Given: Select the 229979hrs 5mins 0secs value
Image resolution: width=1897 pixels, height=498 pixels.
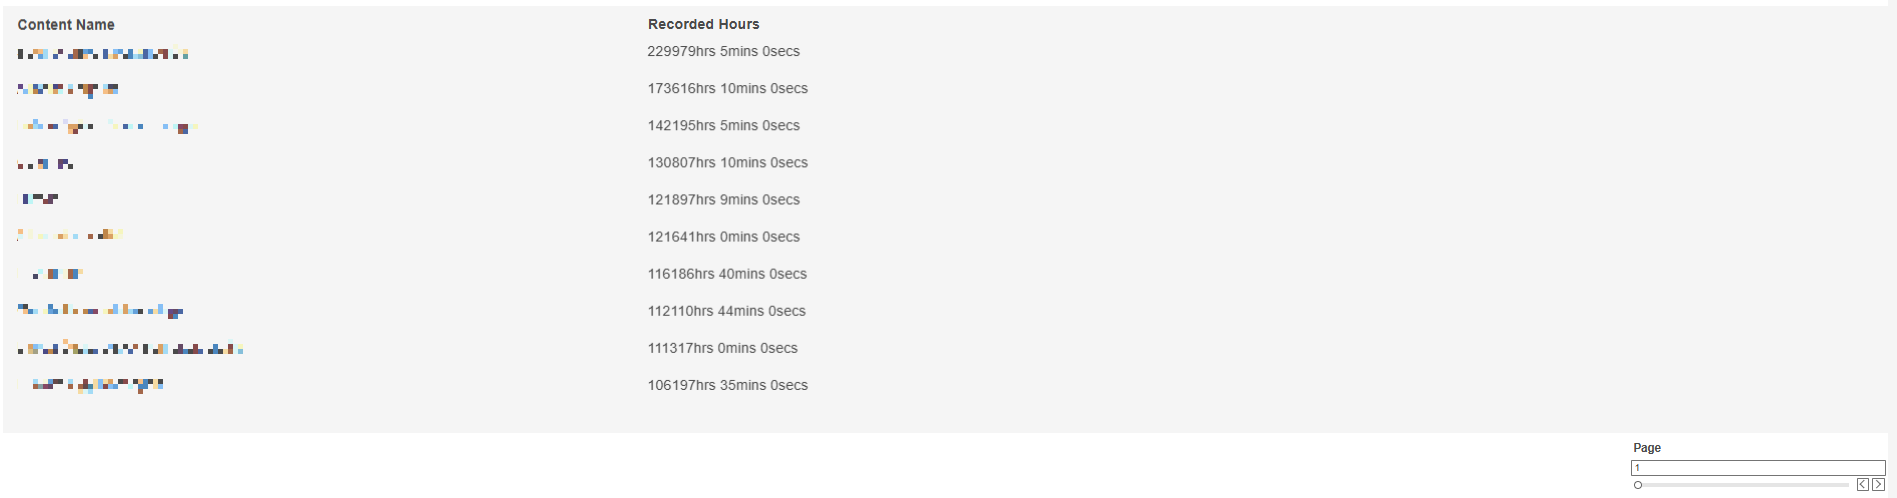Looking at the screenshot, I should (723, 51).
